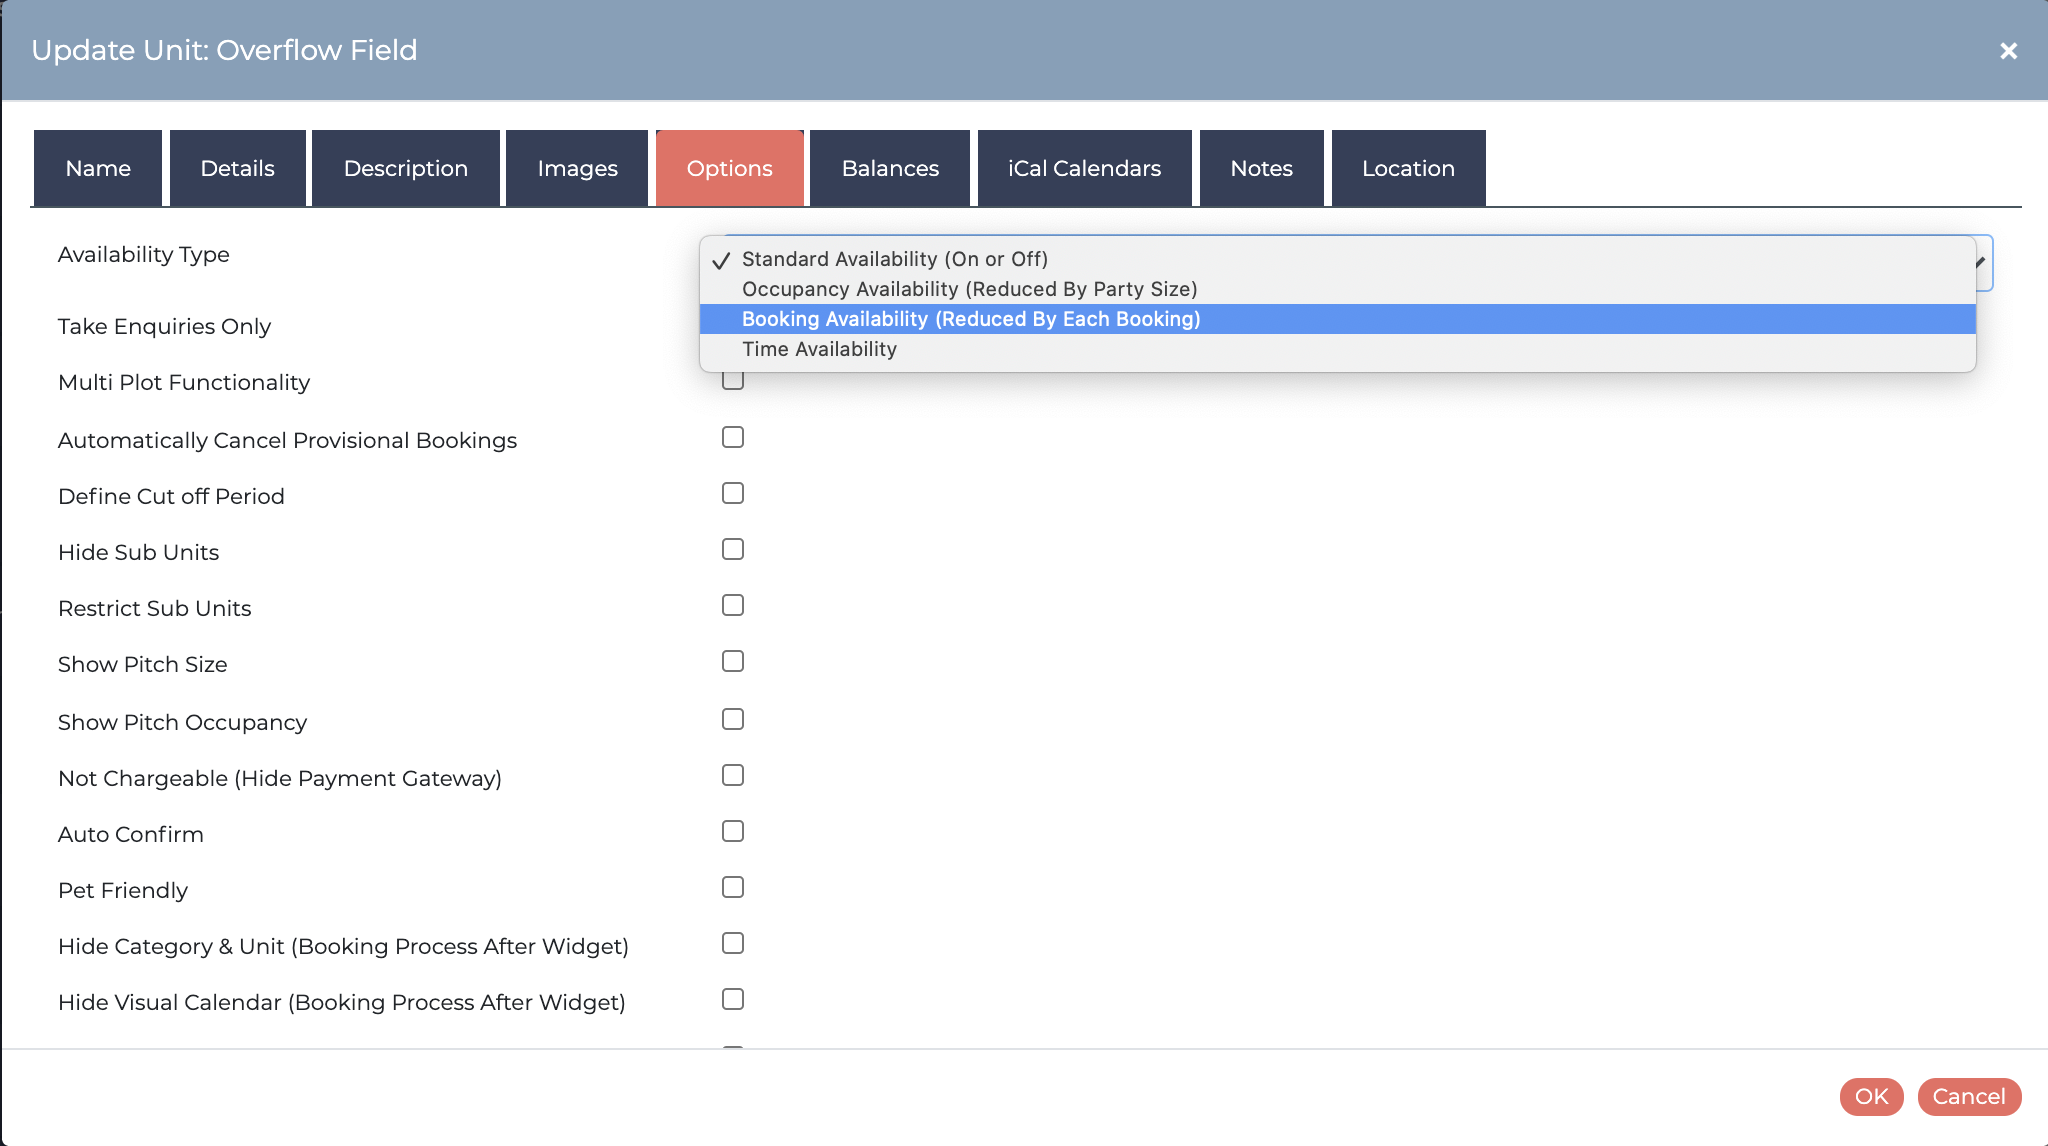Click the Update Unit: Overflow Field title
The width and height of the screenshot is (2048, 1146).
224,50
